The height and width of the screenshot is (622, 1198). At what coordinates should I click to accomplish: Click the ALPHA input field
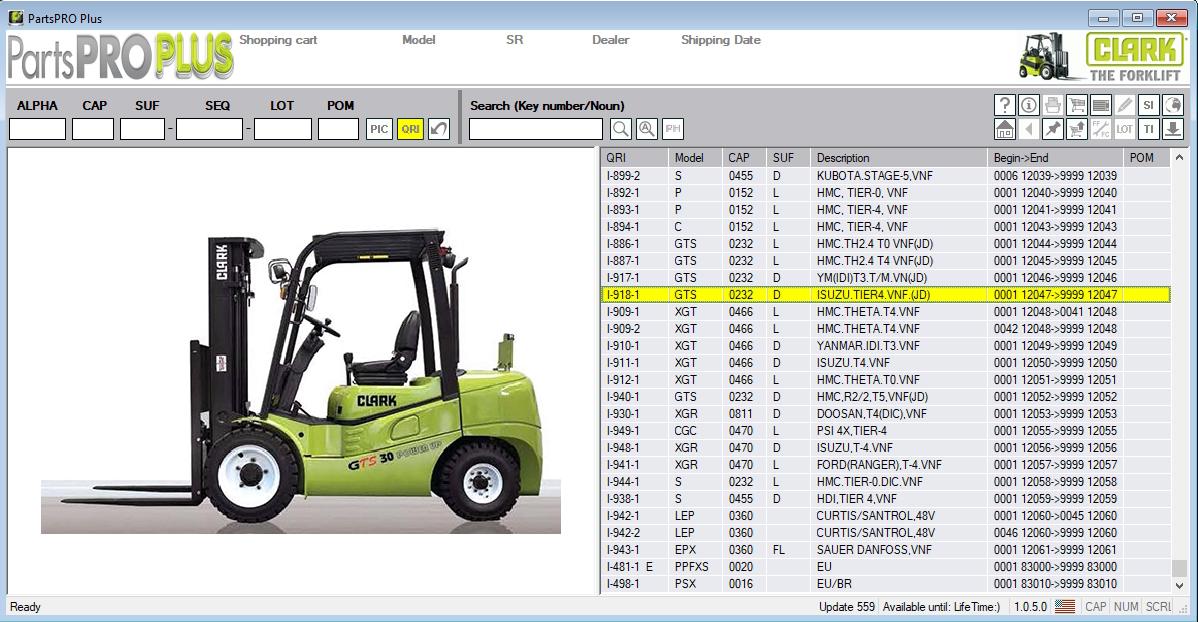37,129
